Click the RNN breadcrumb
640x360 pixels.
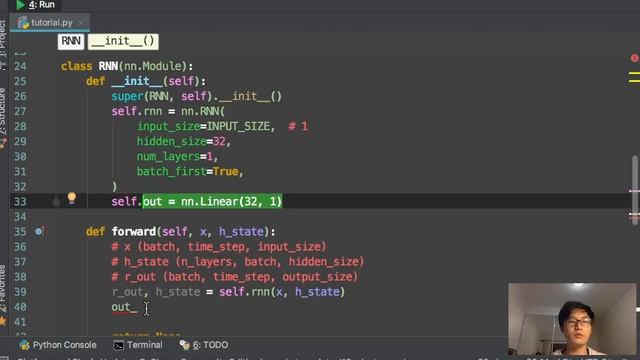tap(71, 41)
